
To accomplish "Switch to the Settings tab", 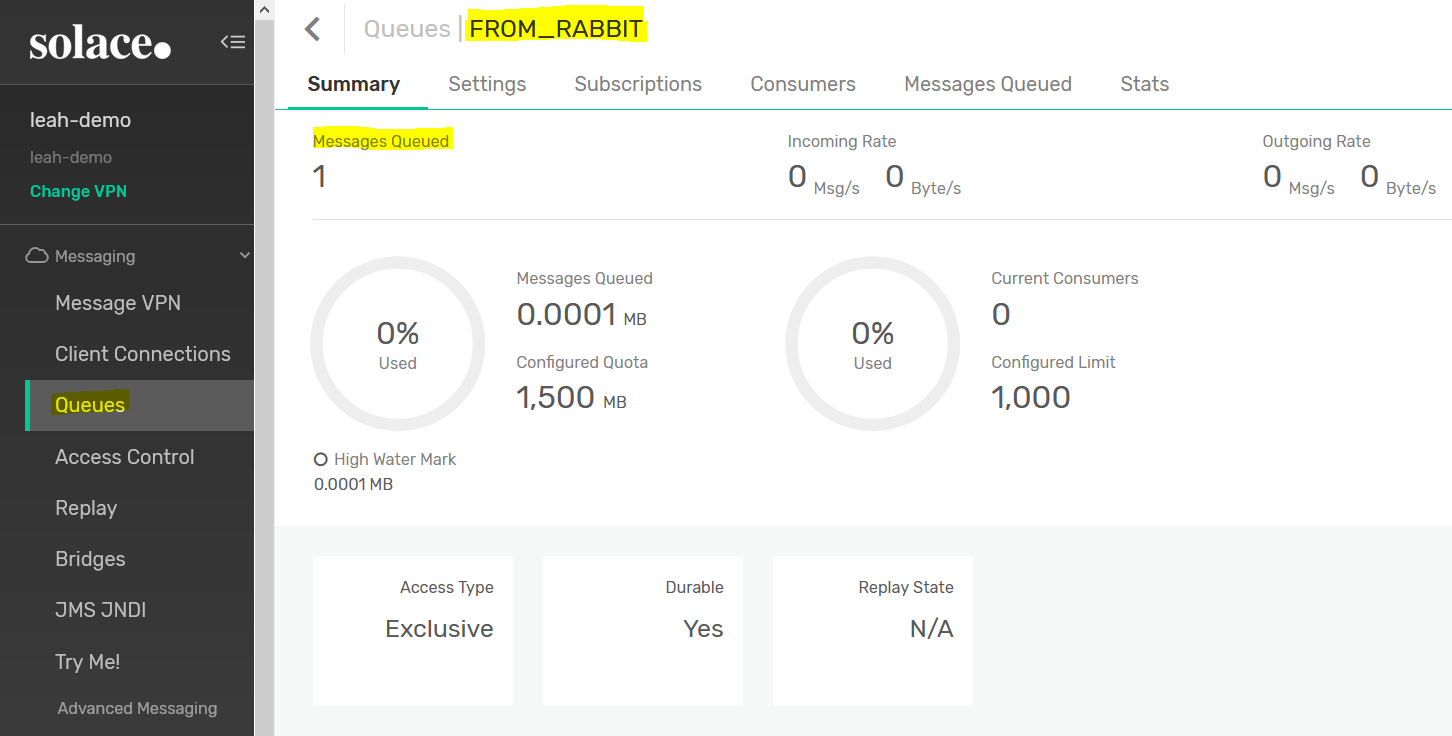I will (487, 84).
